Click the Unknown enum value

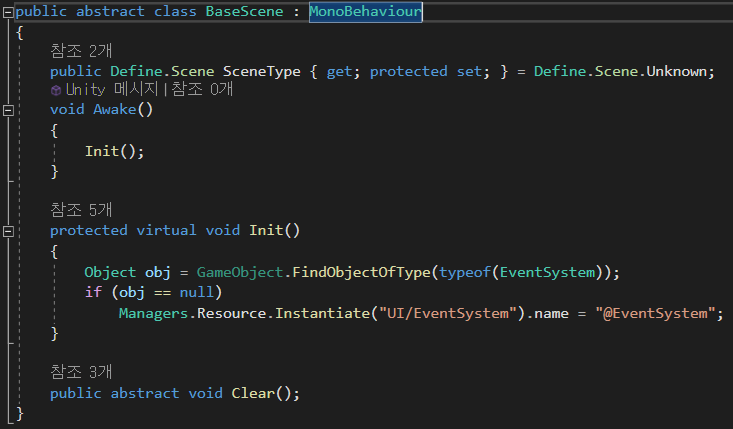(676, 72)
